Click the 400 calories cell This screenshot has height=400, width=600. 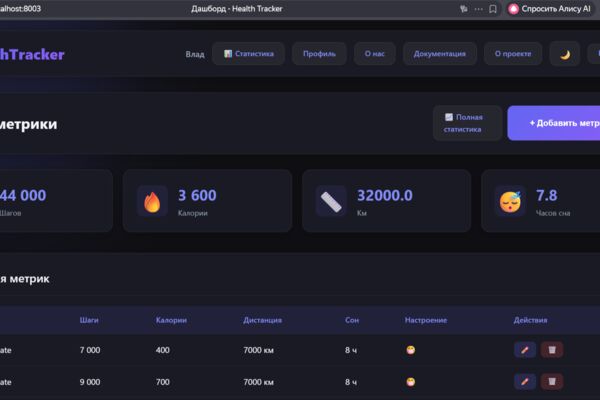(x=163, y=350)
